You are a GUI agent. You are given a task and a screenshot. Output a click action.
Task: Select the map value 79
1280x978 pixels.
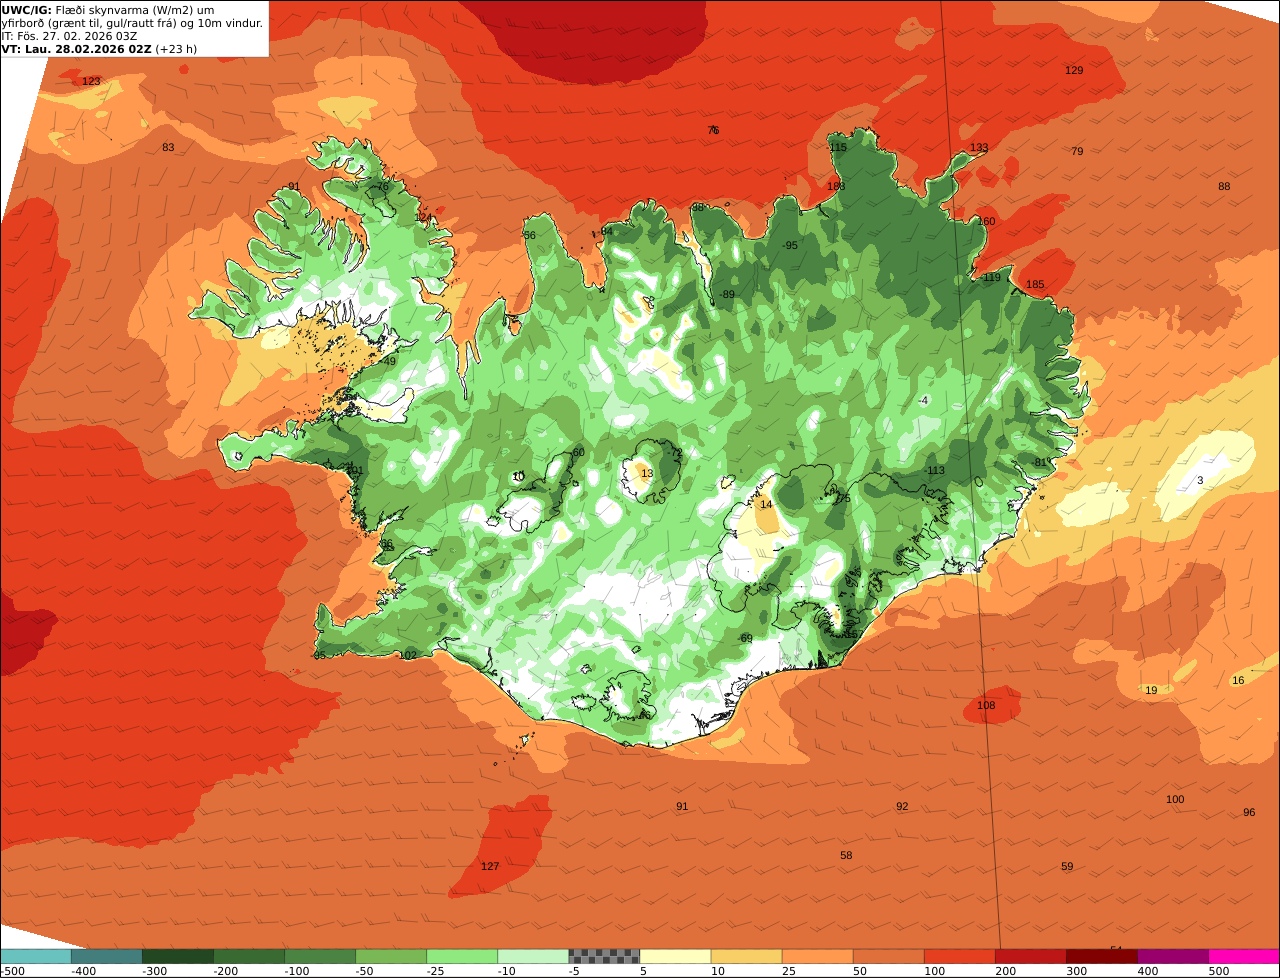1077,151
